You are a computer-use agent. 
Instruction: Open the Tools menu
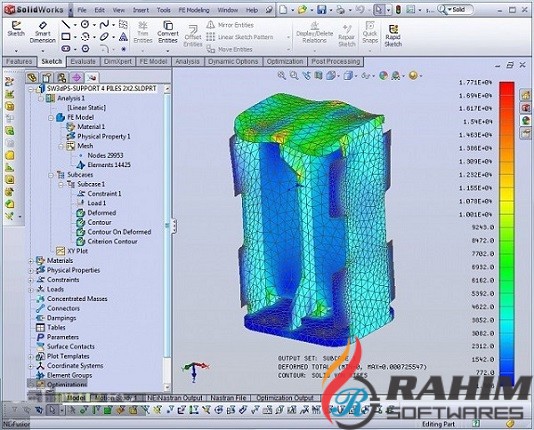(163, 10)
